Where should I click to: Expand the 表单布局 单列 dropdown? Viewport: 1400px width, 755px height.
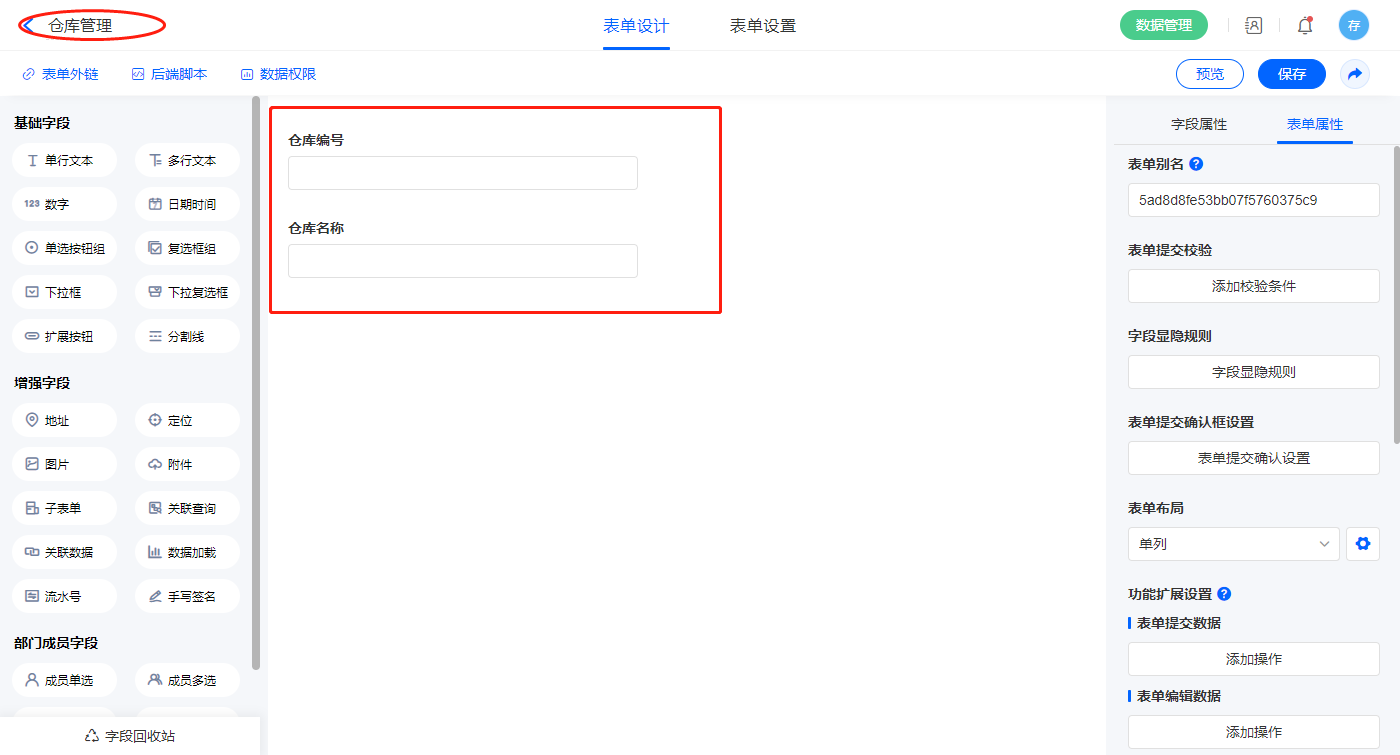click(x=1233, y=544)
